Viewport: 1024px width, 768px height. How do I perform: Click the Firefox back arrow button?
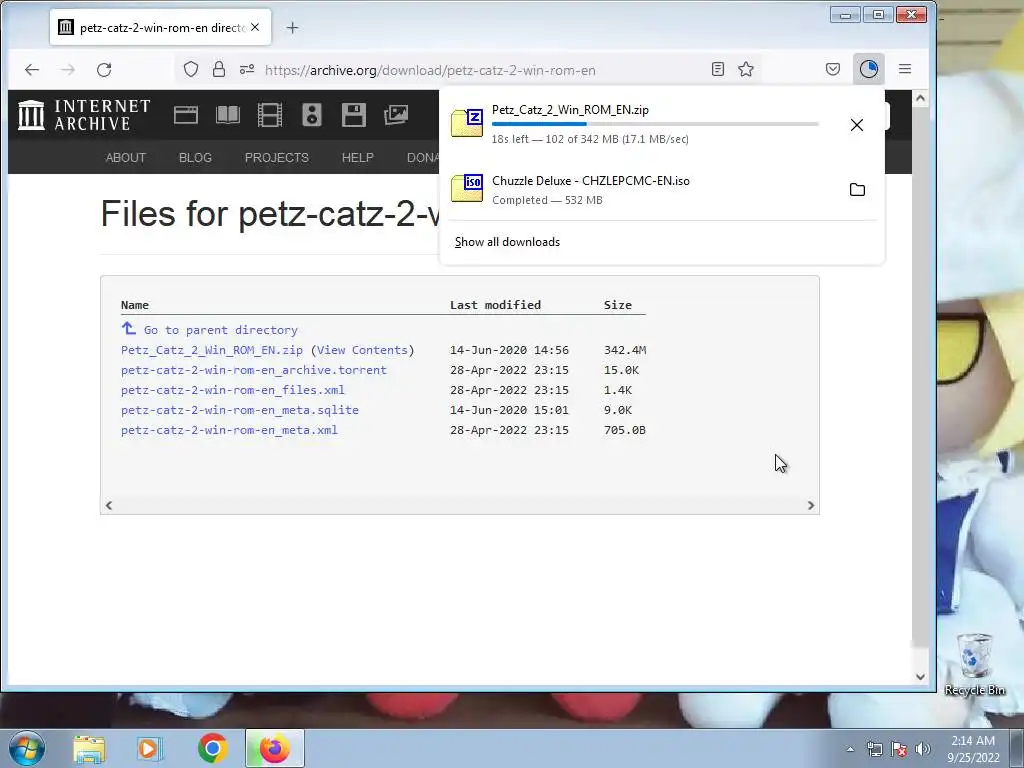pyautogui.click(x=32, y=70)
